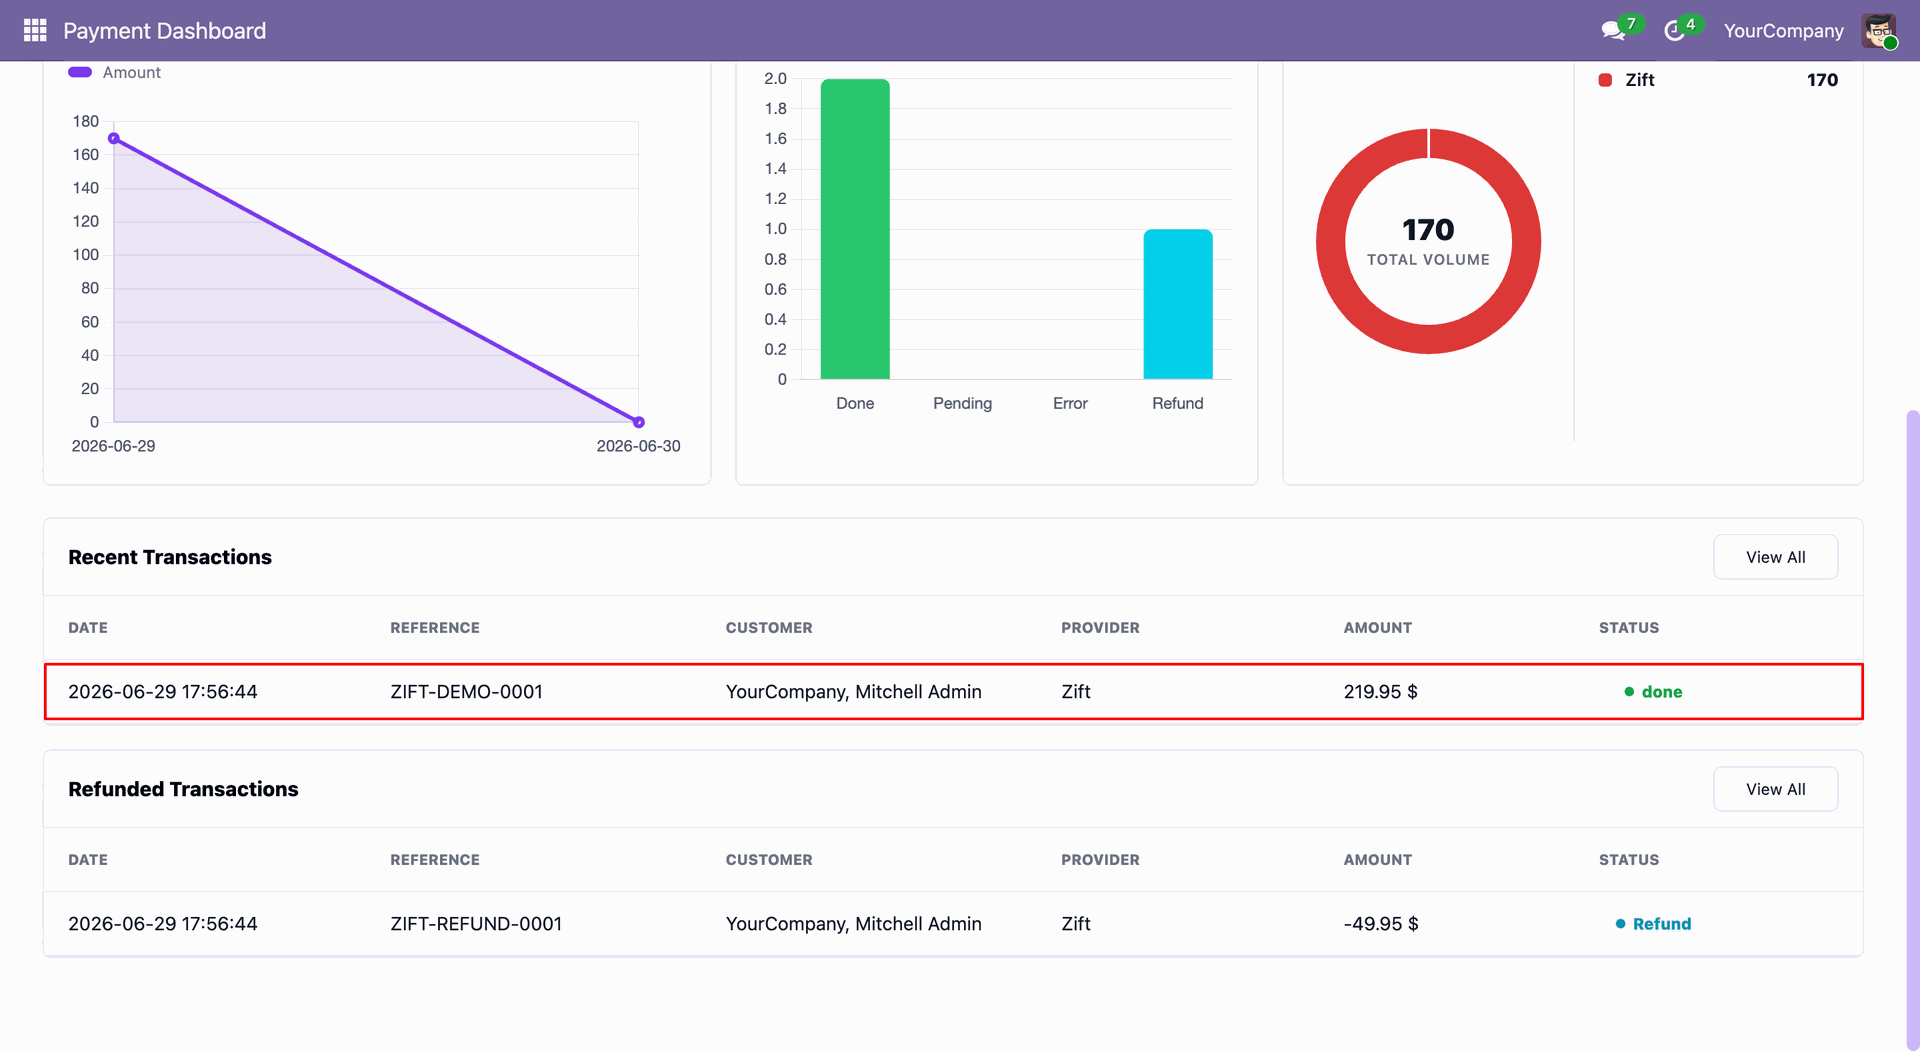Click the teal dot beside Refund status
The image size is (1920, 1051).
click(x=1621, y=924)
